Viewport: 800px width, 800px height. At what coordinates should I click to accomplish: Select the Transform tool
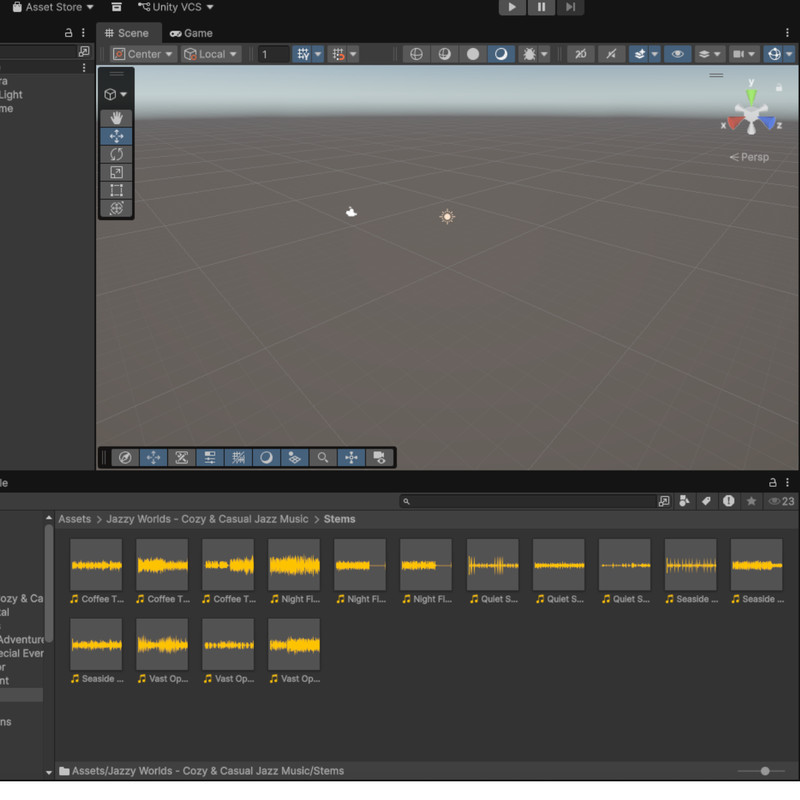point(116,208)
